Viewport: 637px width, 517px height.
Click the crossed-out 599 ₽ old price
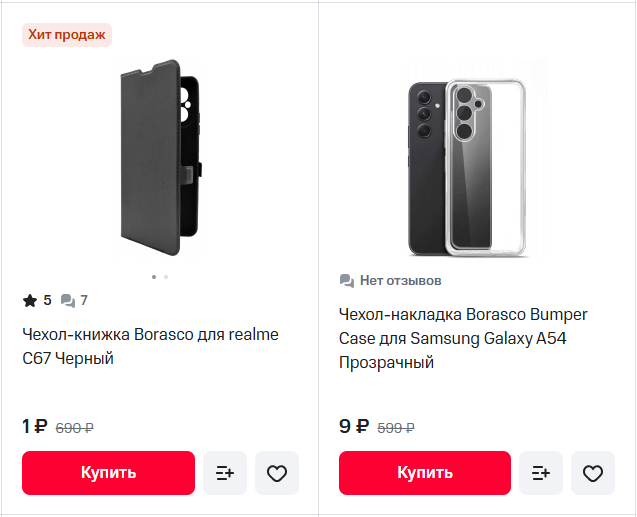tap(396, 428)
